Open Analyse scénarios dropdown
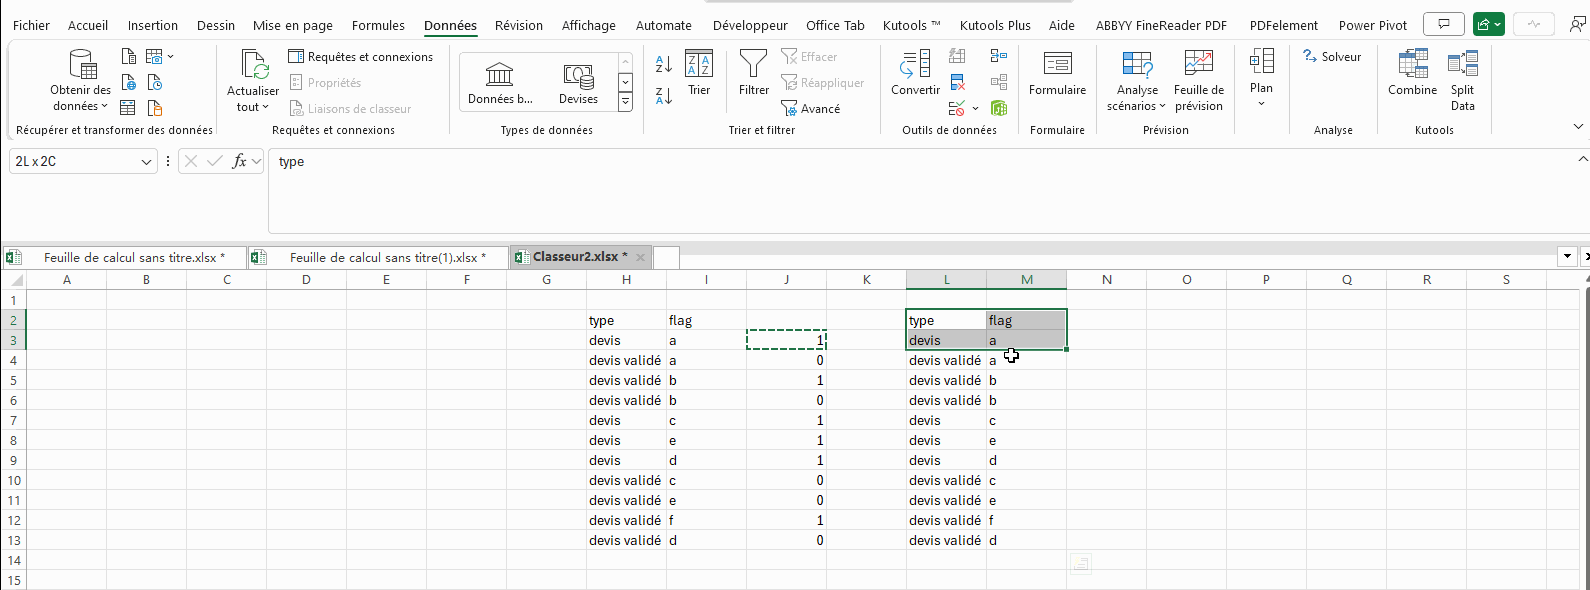This screenshot has height=590, width=1590. (x=1136, y=80)
